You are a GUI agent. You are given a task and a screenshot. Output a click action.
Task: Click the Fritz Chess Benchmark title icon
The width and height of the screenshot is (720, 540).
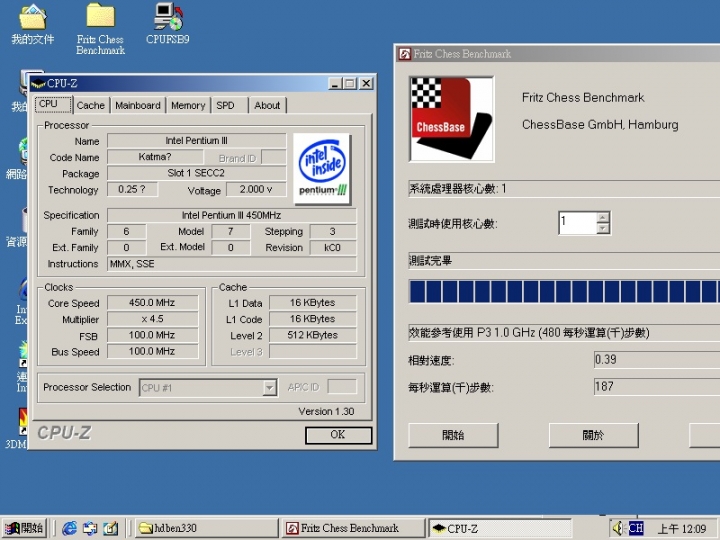(x=405, y=54)
